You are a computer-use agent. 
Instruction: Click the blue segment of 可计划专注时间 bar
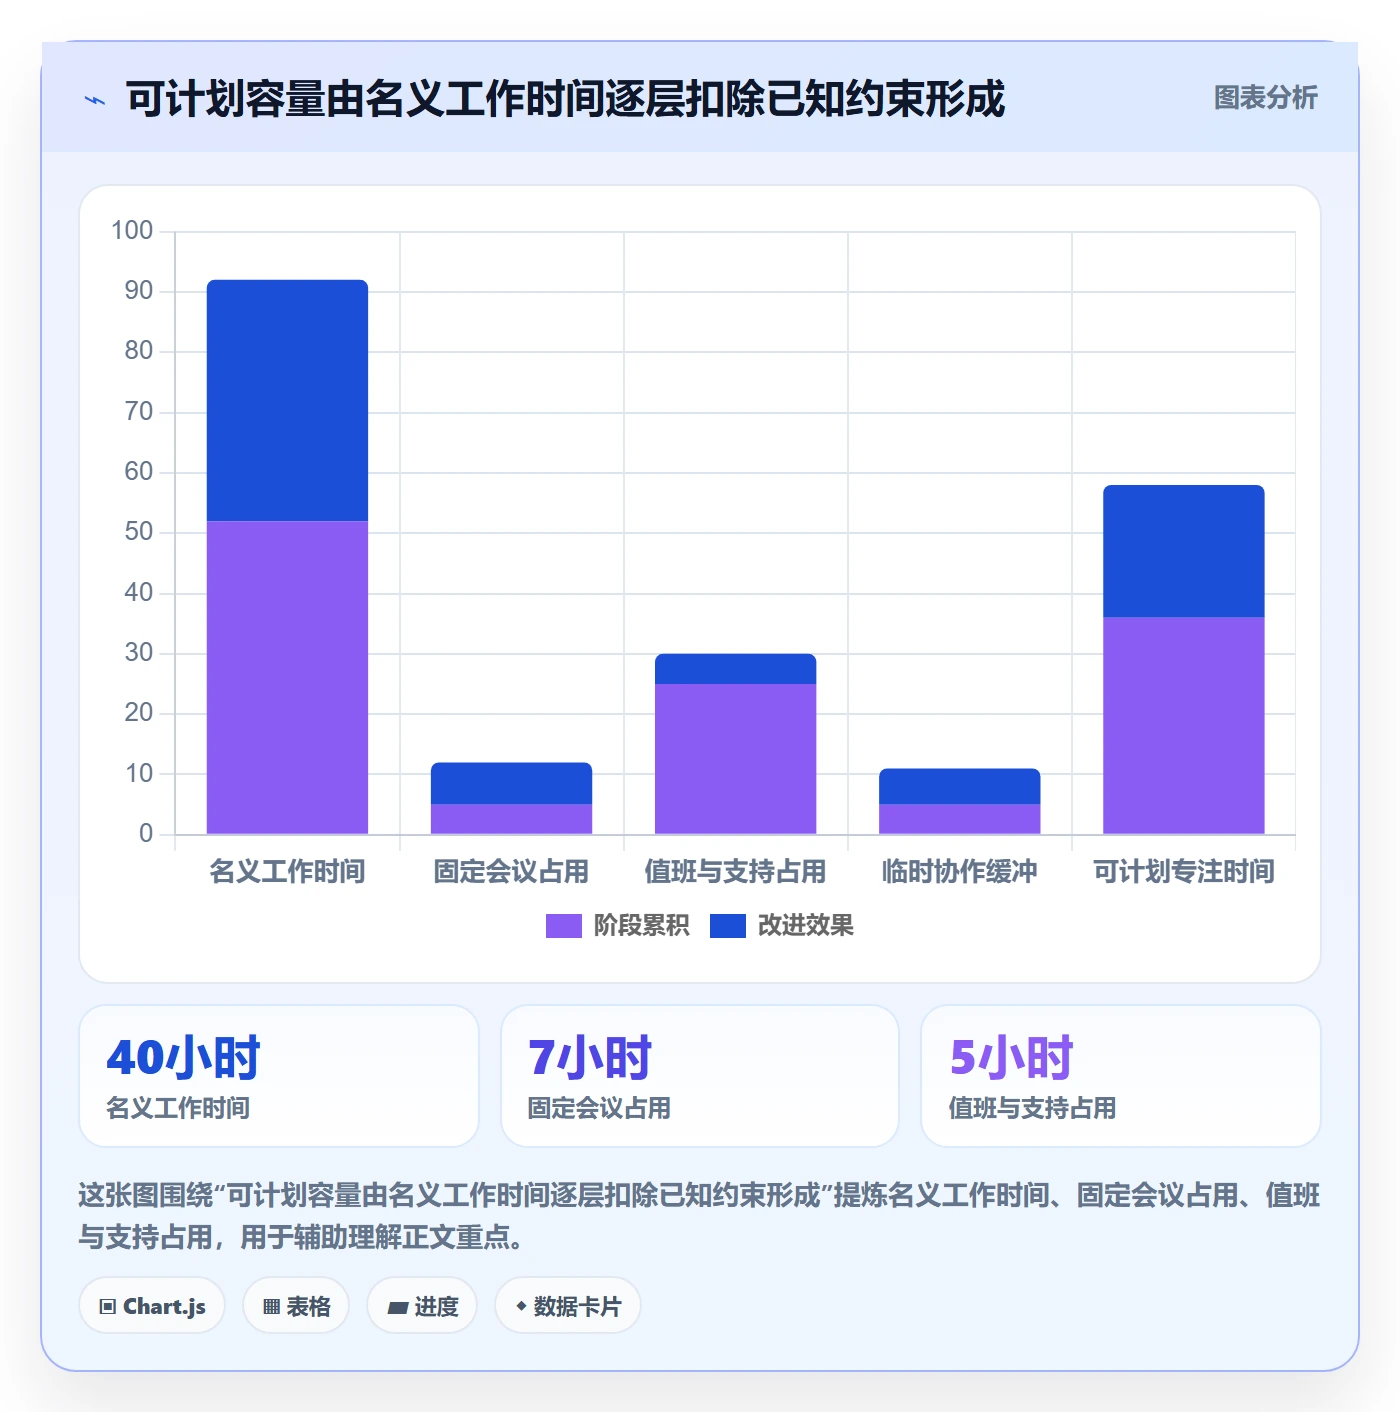click(1183, 551)
